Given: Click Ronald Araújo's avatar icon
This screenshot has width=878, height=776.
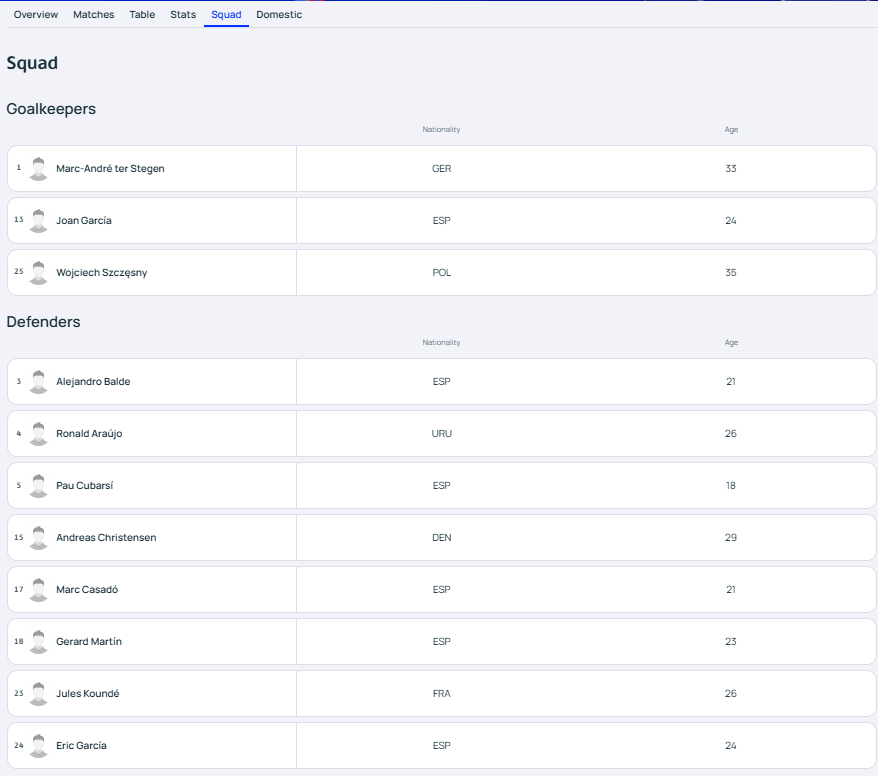Looking at the screenshot, I should [39, 434].
